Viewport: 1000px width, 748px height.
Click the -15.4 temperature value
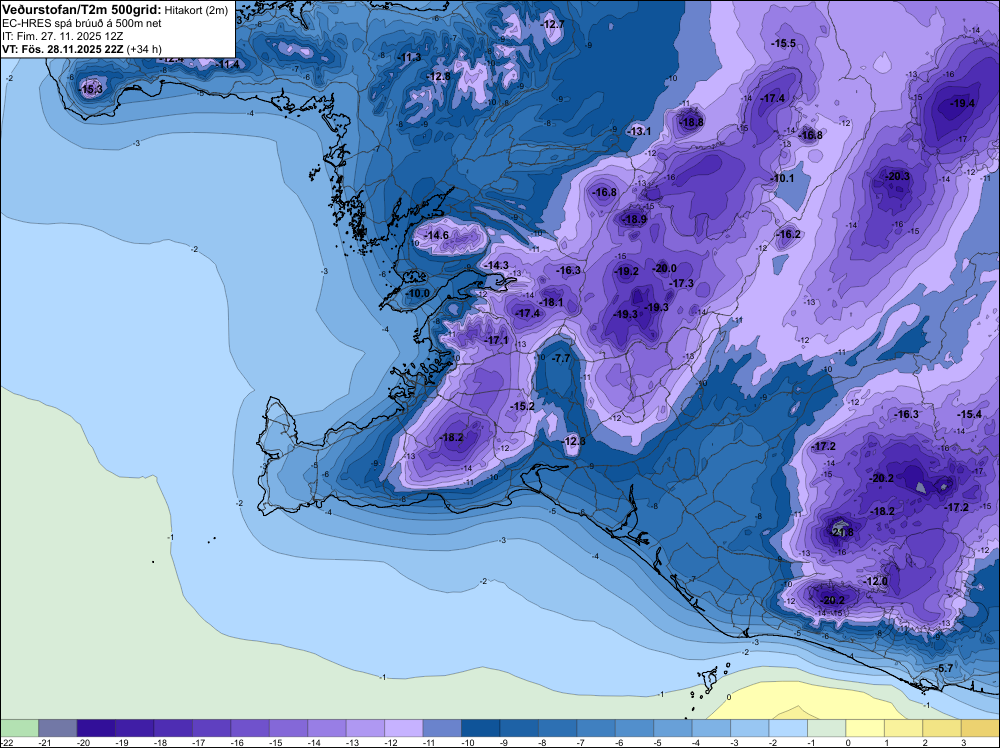(970, 414)
